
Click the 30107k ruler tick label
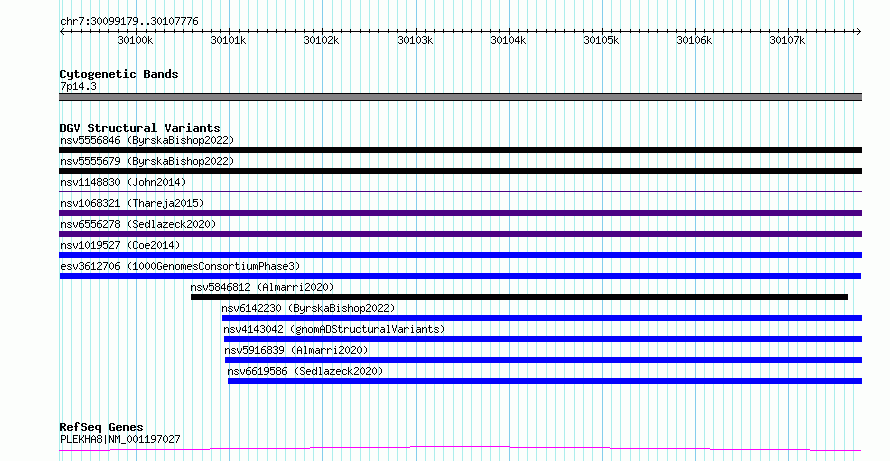click(x=787, y=40)
